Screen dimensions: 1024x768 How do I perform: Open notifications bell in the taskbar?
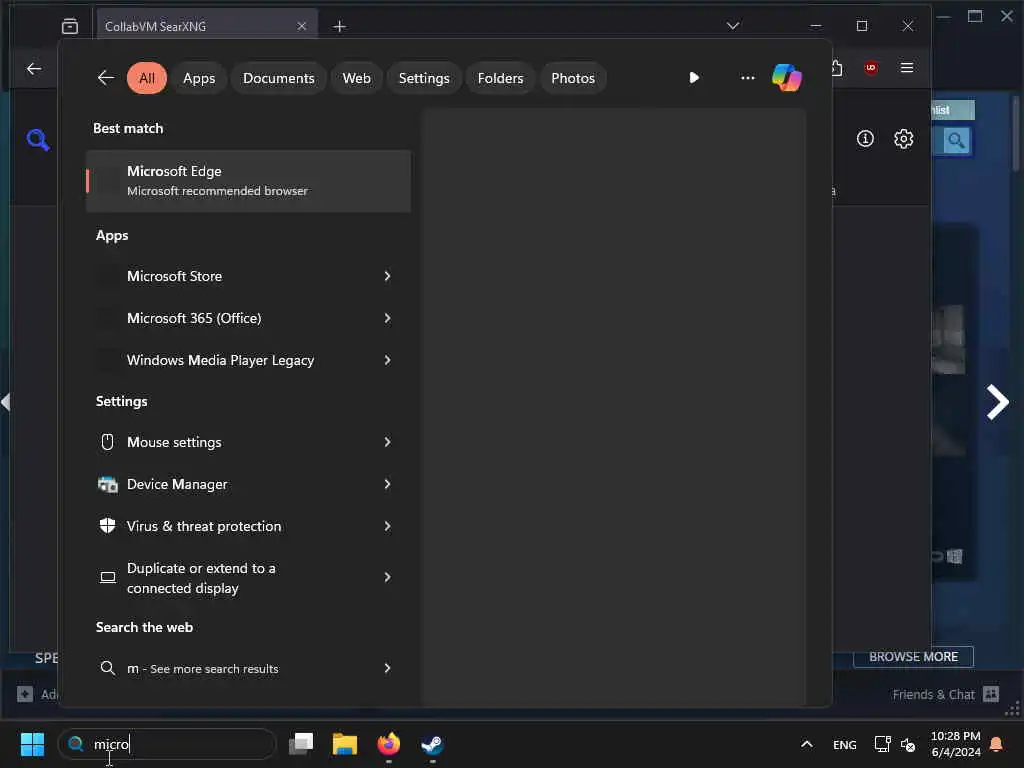coord(996,744)
